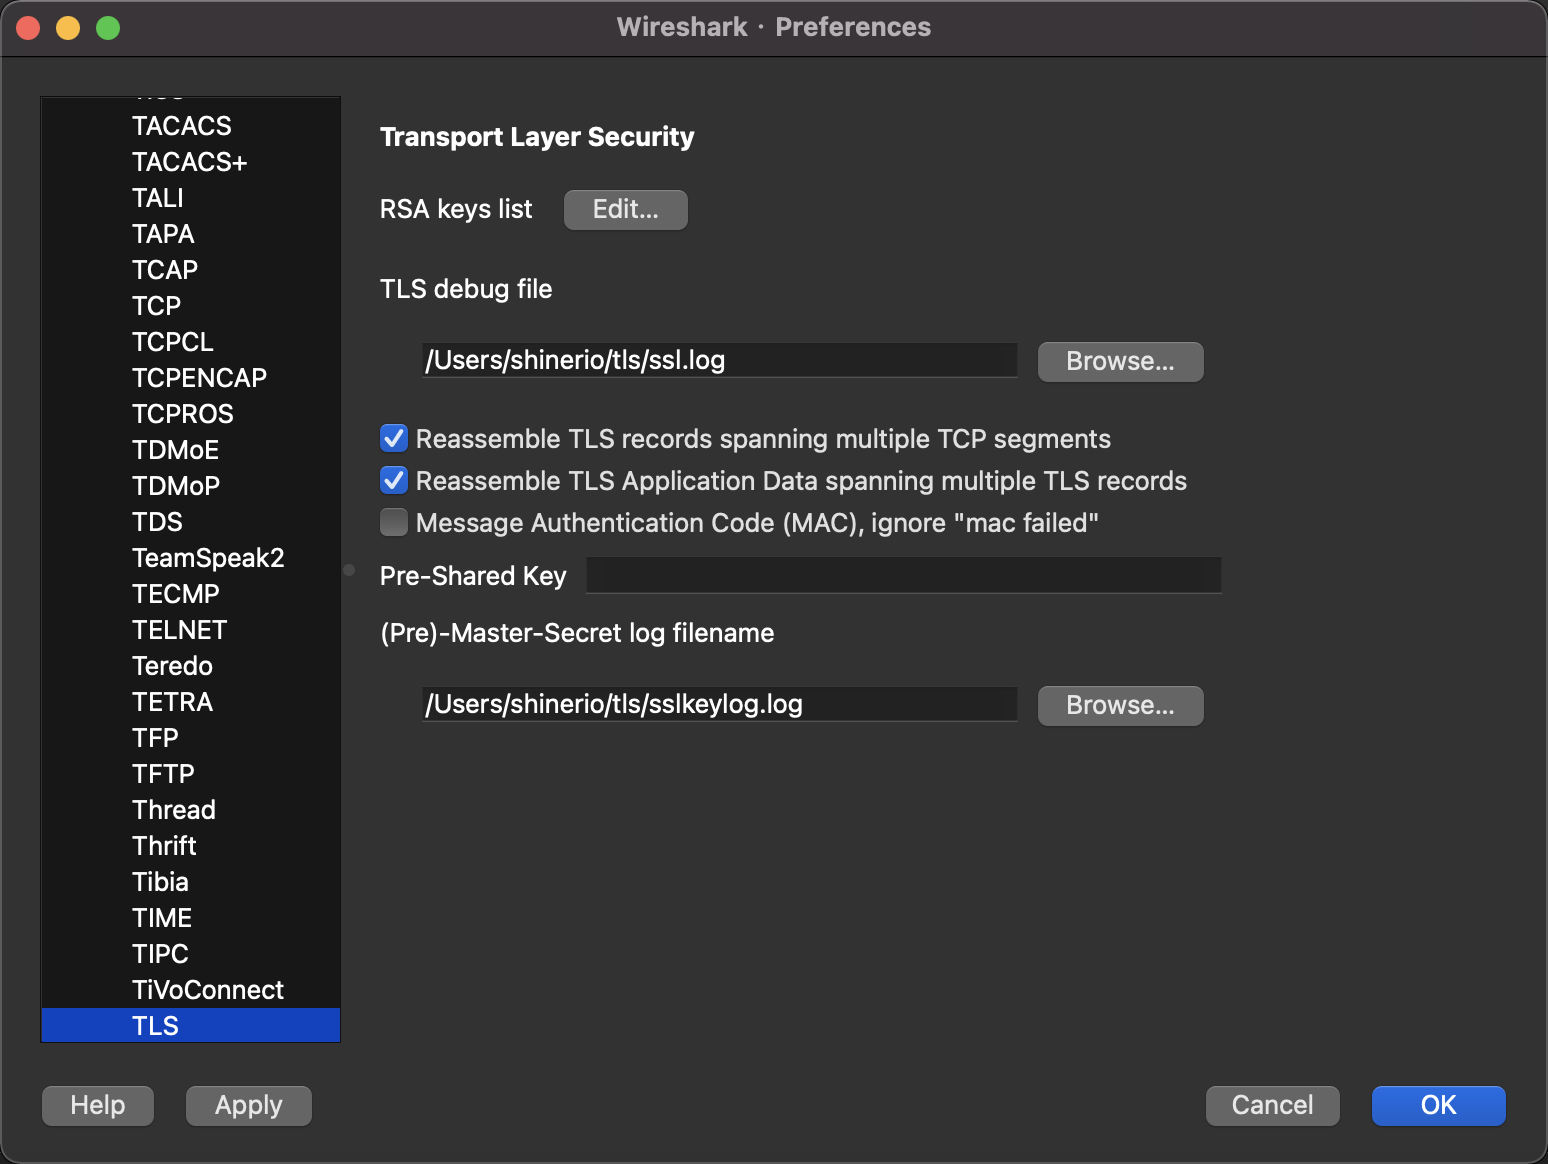
Task: Pick TiVoConnect from the protocol list
Action: [x=208, y=990]
